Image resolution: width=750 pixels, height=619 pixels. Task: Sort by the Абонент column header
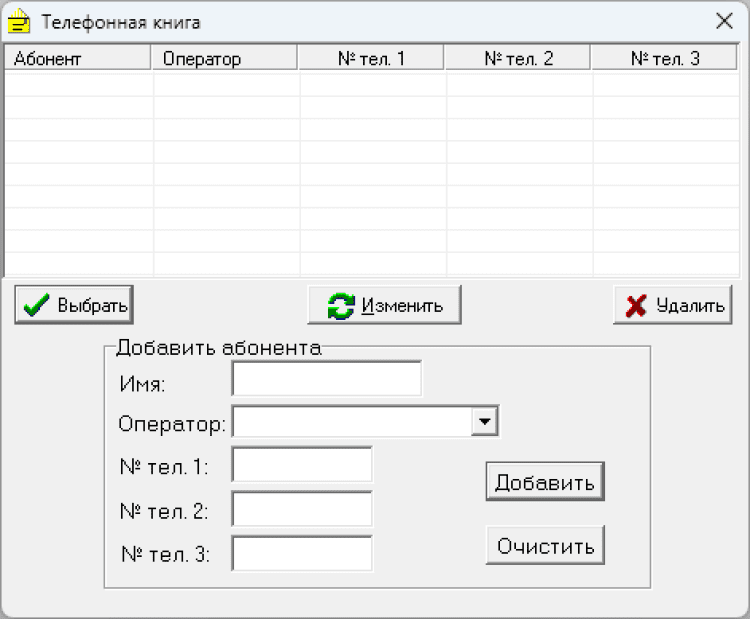point(79,59)
